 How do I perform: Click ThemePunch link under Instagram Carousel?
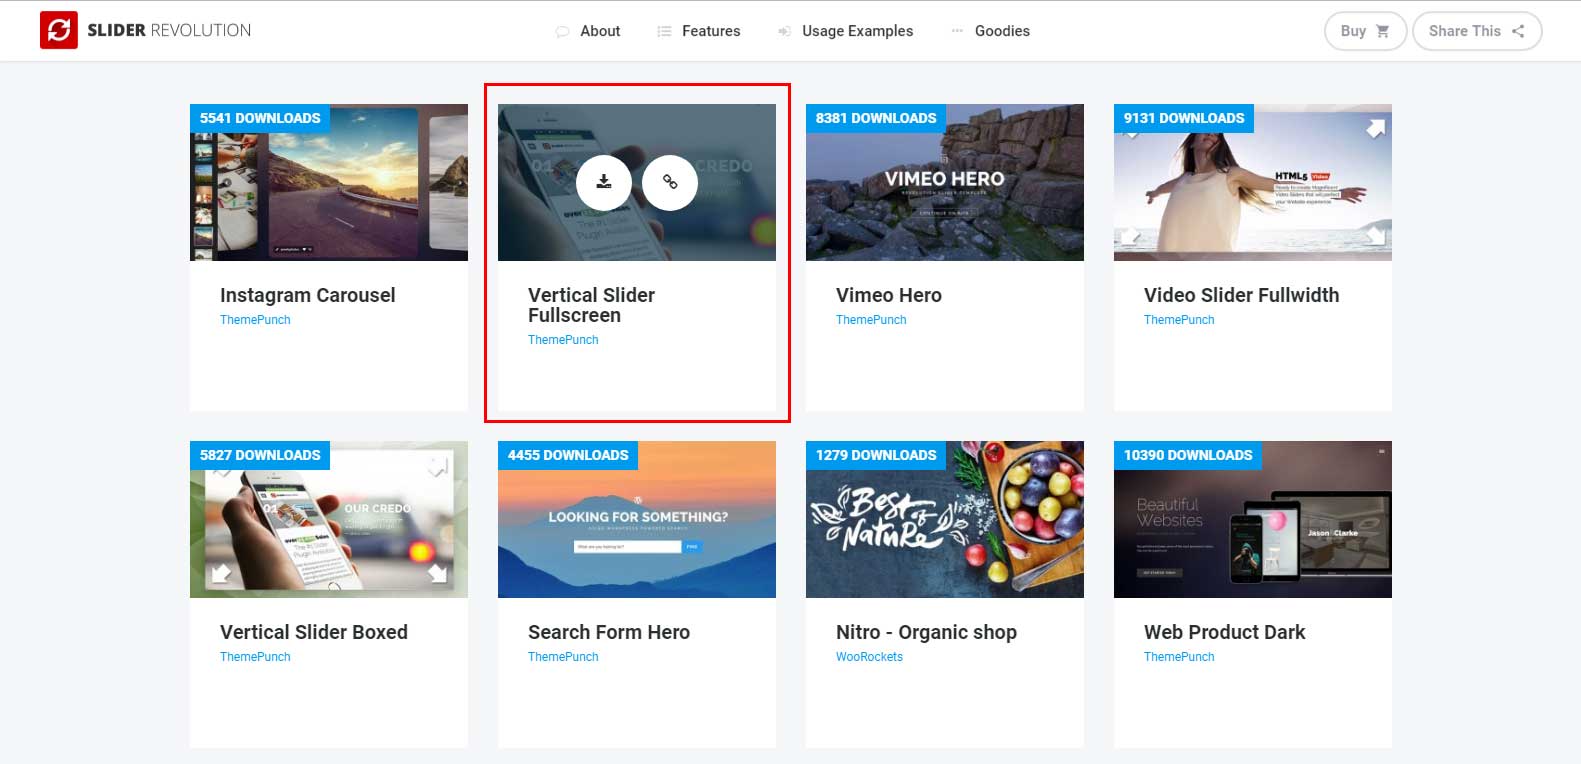click(255, 320)
